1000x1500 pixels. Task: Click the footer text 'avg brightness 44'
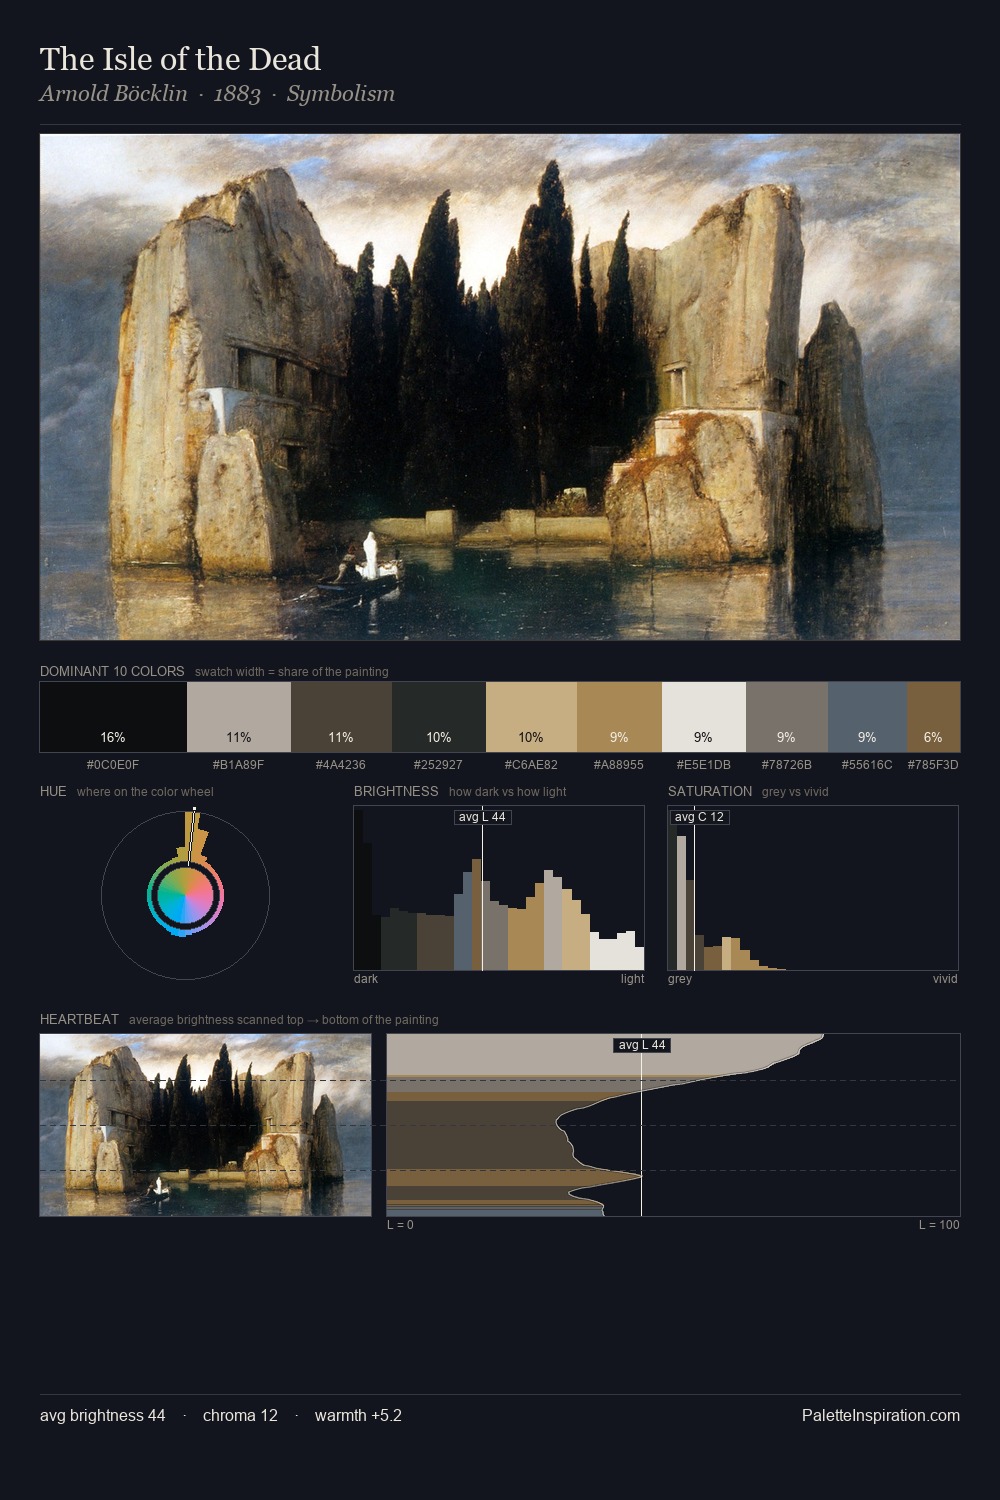click(103, 1415)
